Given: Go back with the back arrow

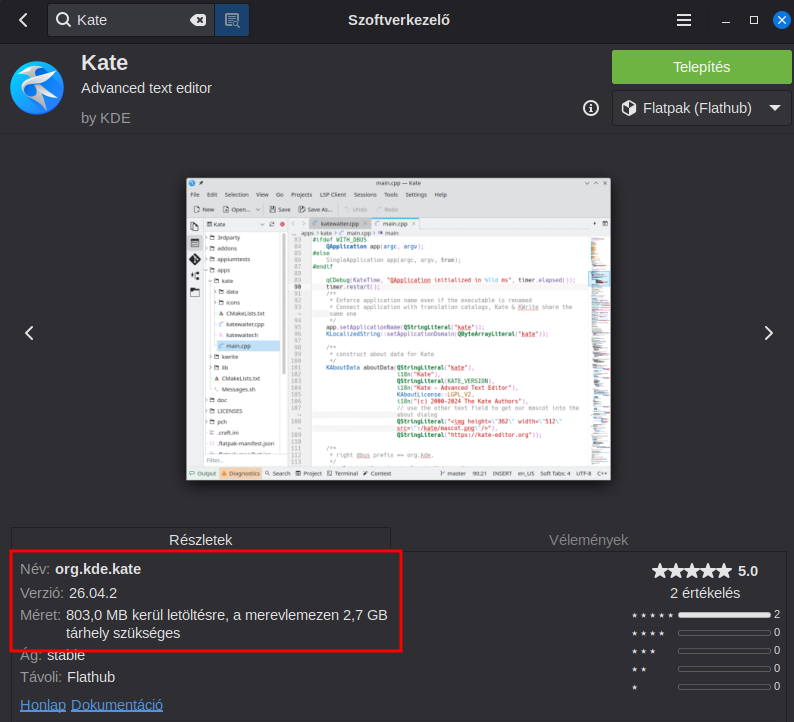Looking at the screenshot, I should (23, 20).
